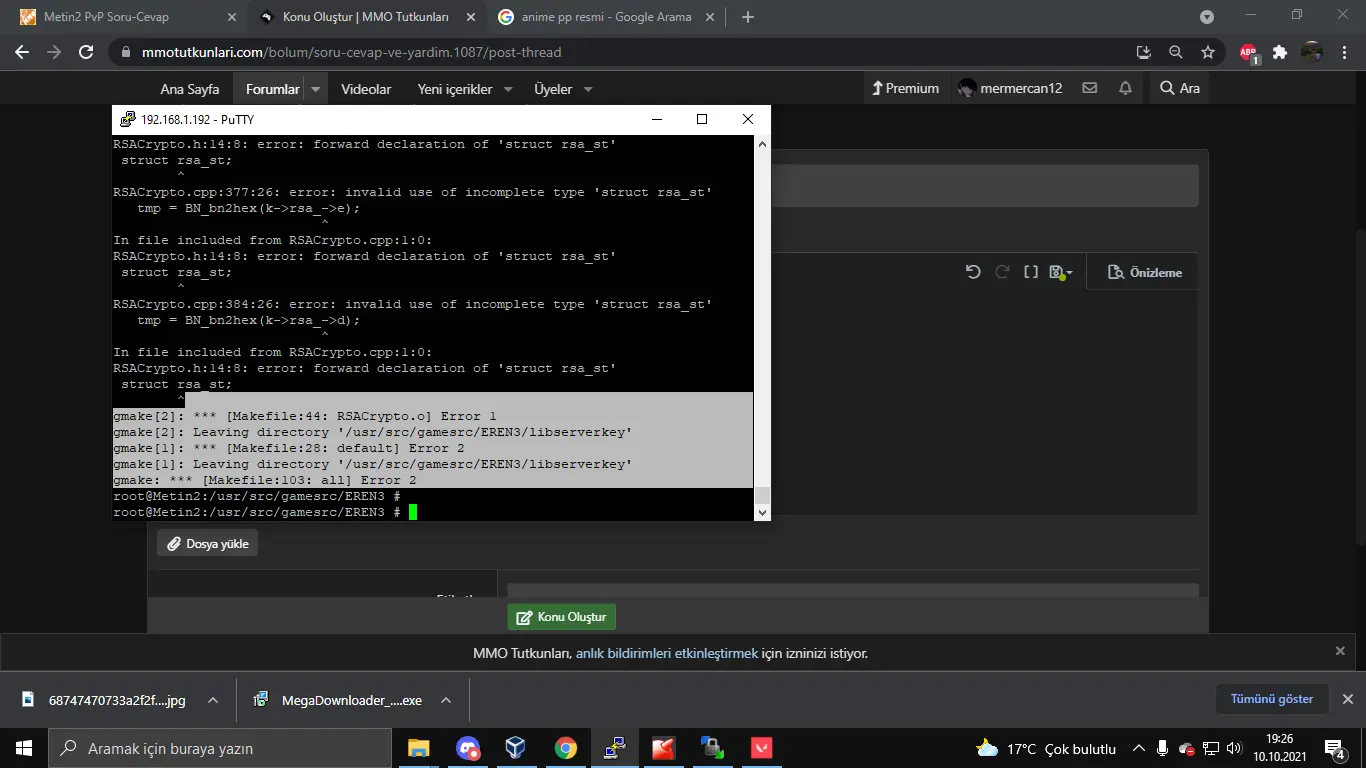This screenshot has height=768, width=1366.
Task: Toggle BB code mode with brackets icon
Action: [1030, 272]
